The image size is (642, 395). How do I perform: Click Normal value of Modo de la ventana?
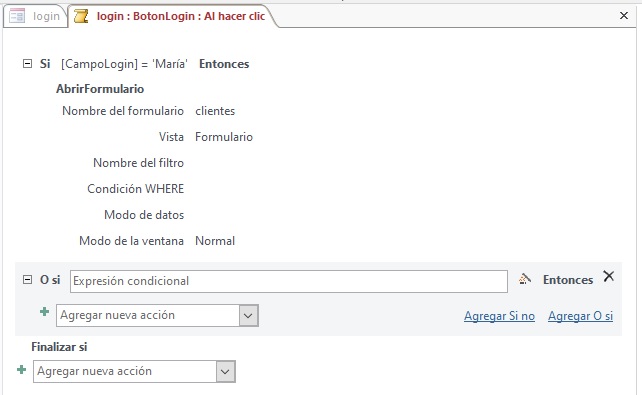215,241
